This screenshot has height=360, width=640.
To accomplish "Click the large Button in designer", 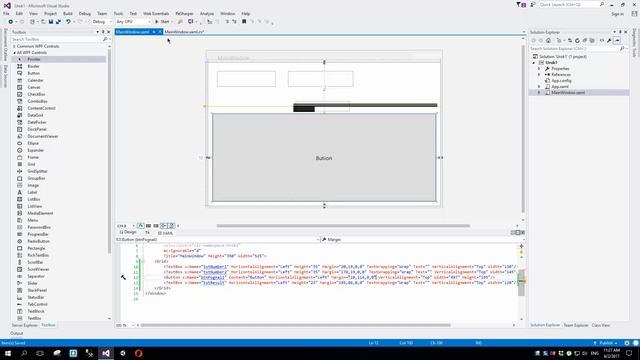I will [324, 158].
